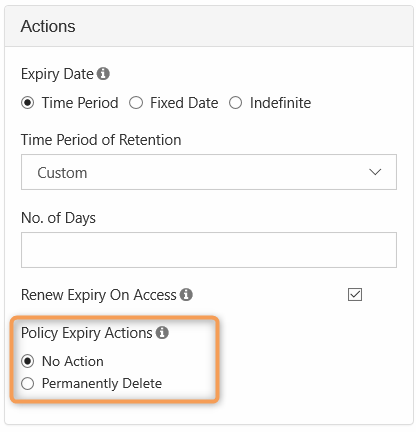Click the info icon beside Expiry Date
416x432 pixels.
click(x=103, y=74)
